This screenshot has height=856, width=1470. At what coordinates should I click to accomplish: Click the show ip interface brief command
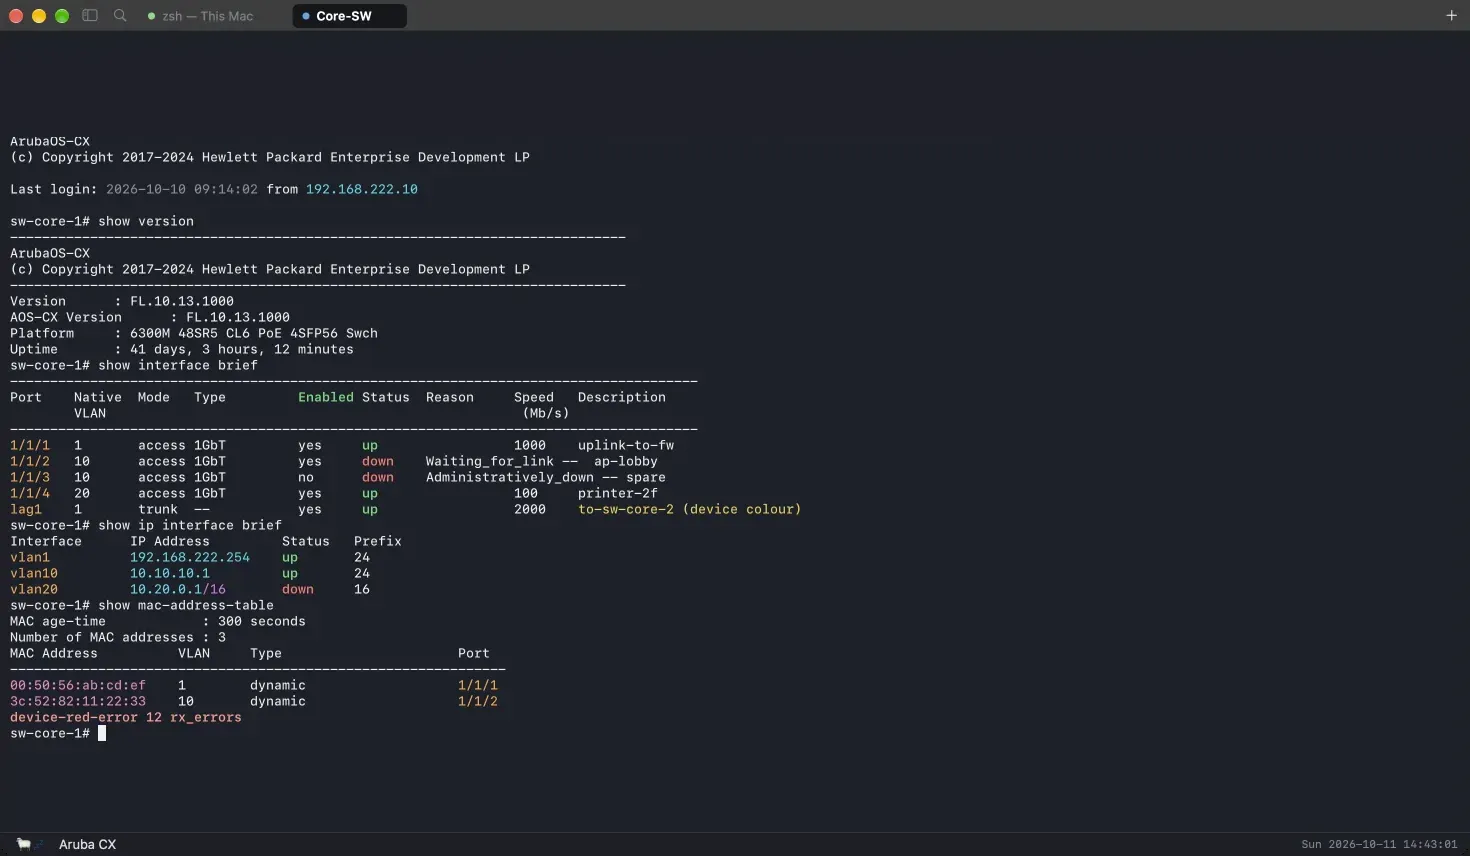(190, 525)
